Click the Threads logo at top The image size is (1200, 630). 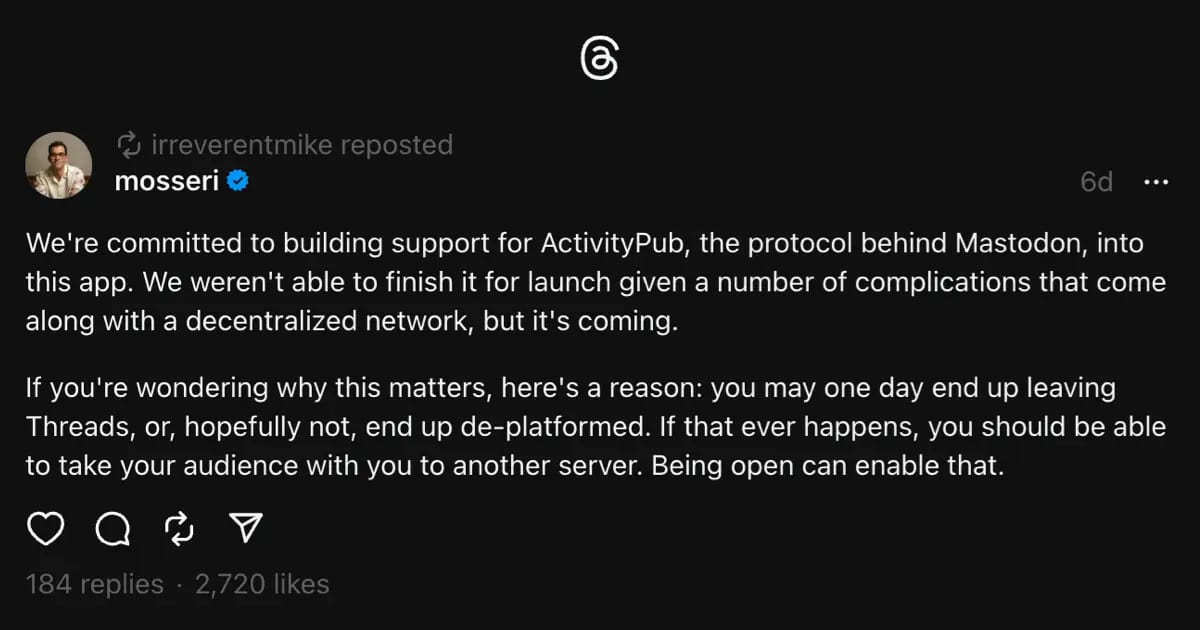click(600, 61)
